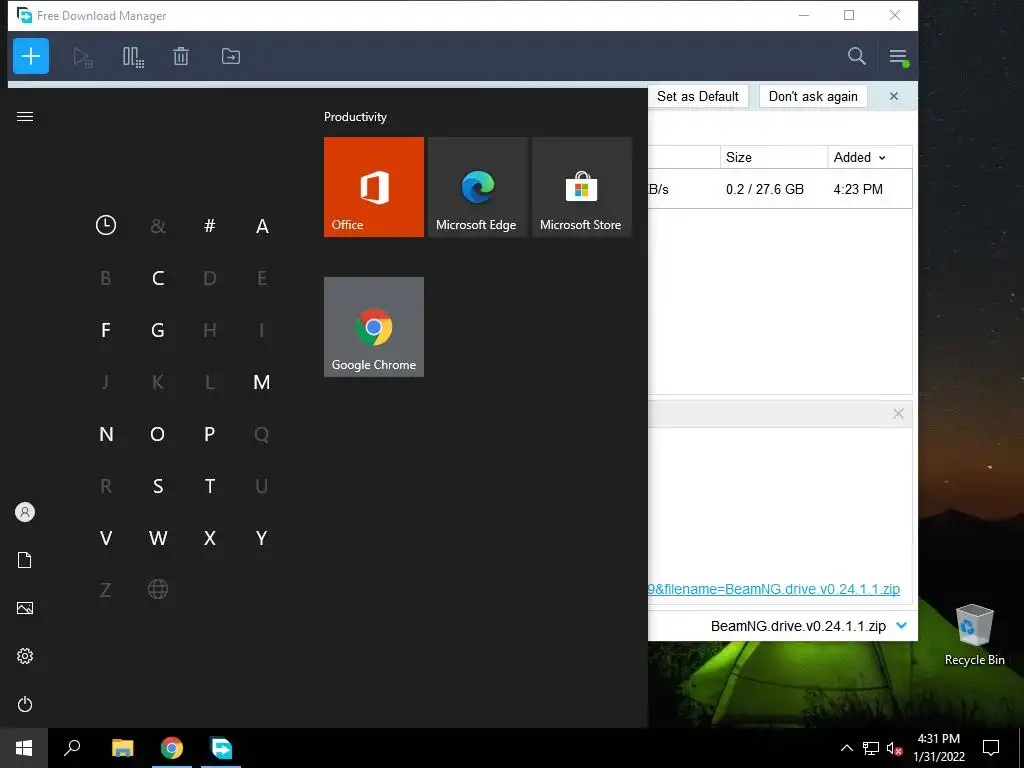Expand Start menu hamburger button
This screenshot has height=768, width=1024.
point(25,117)
